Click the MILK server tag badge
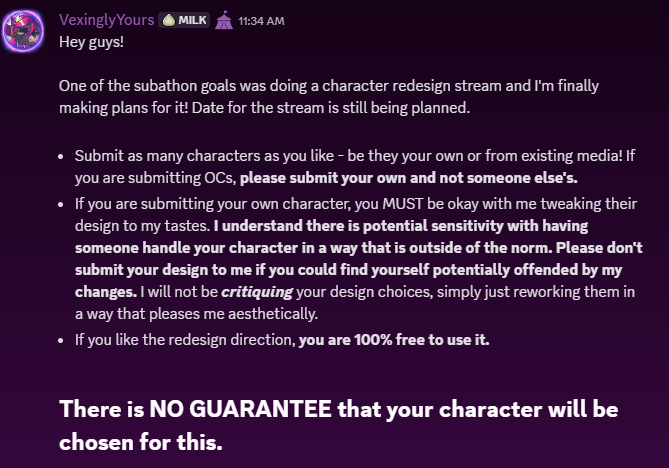Screen dimensions: 669x468 coord(185,21)
